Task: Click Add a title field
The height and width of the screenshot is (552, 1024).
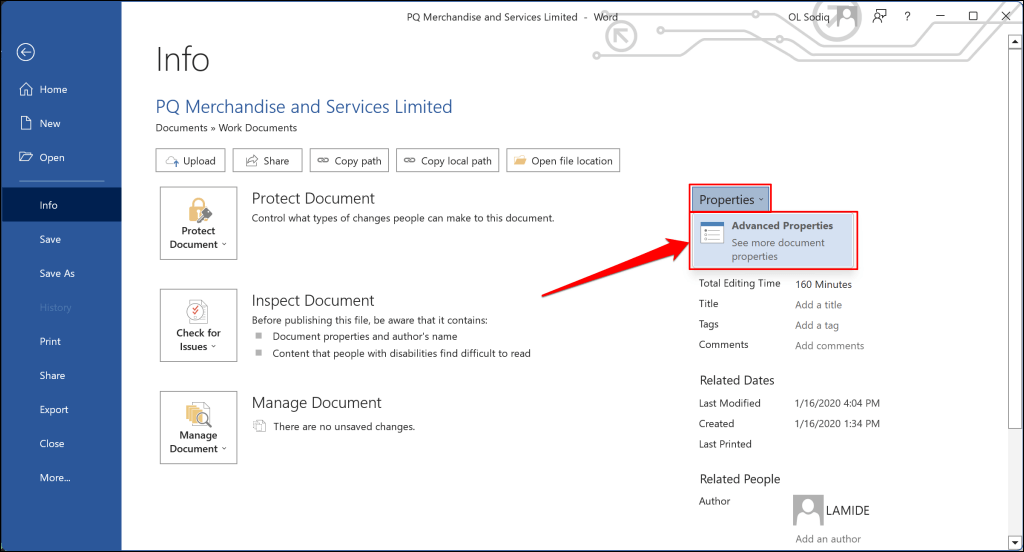Action: [x=818, y=305]
